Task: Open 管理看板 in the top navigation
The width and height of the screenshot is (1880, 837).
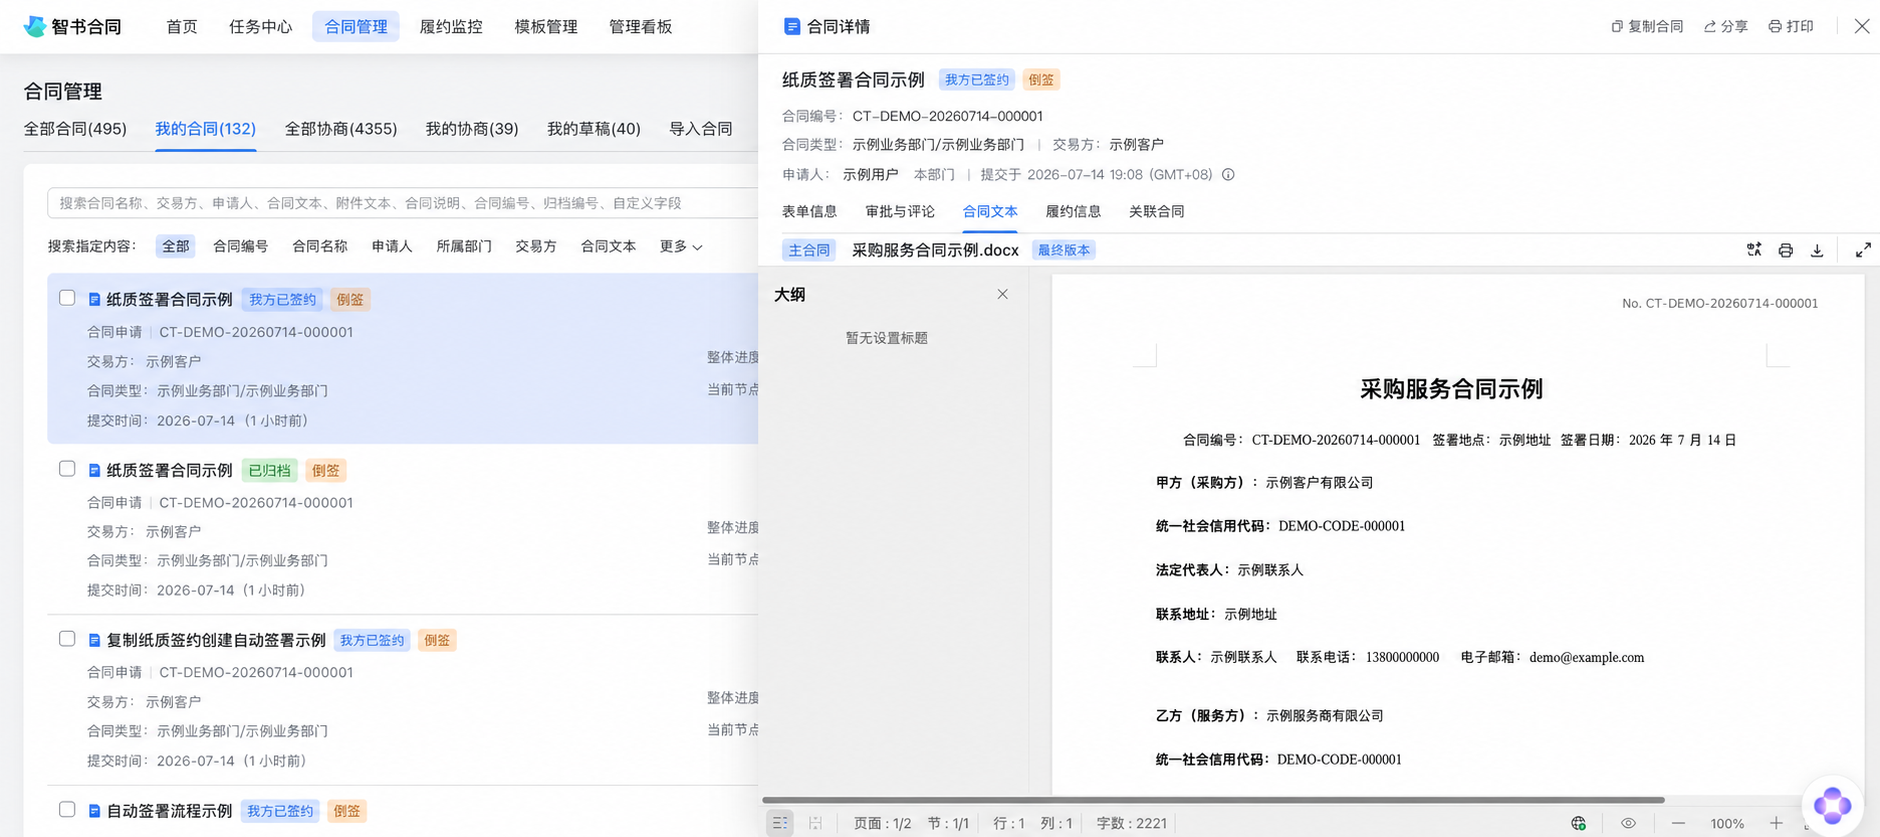Action: tap(641, 27)
